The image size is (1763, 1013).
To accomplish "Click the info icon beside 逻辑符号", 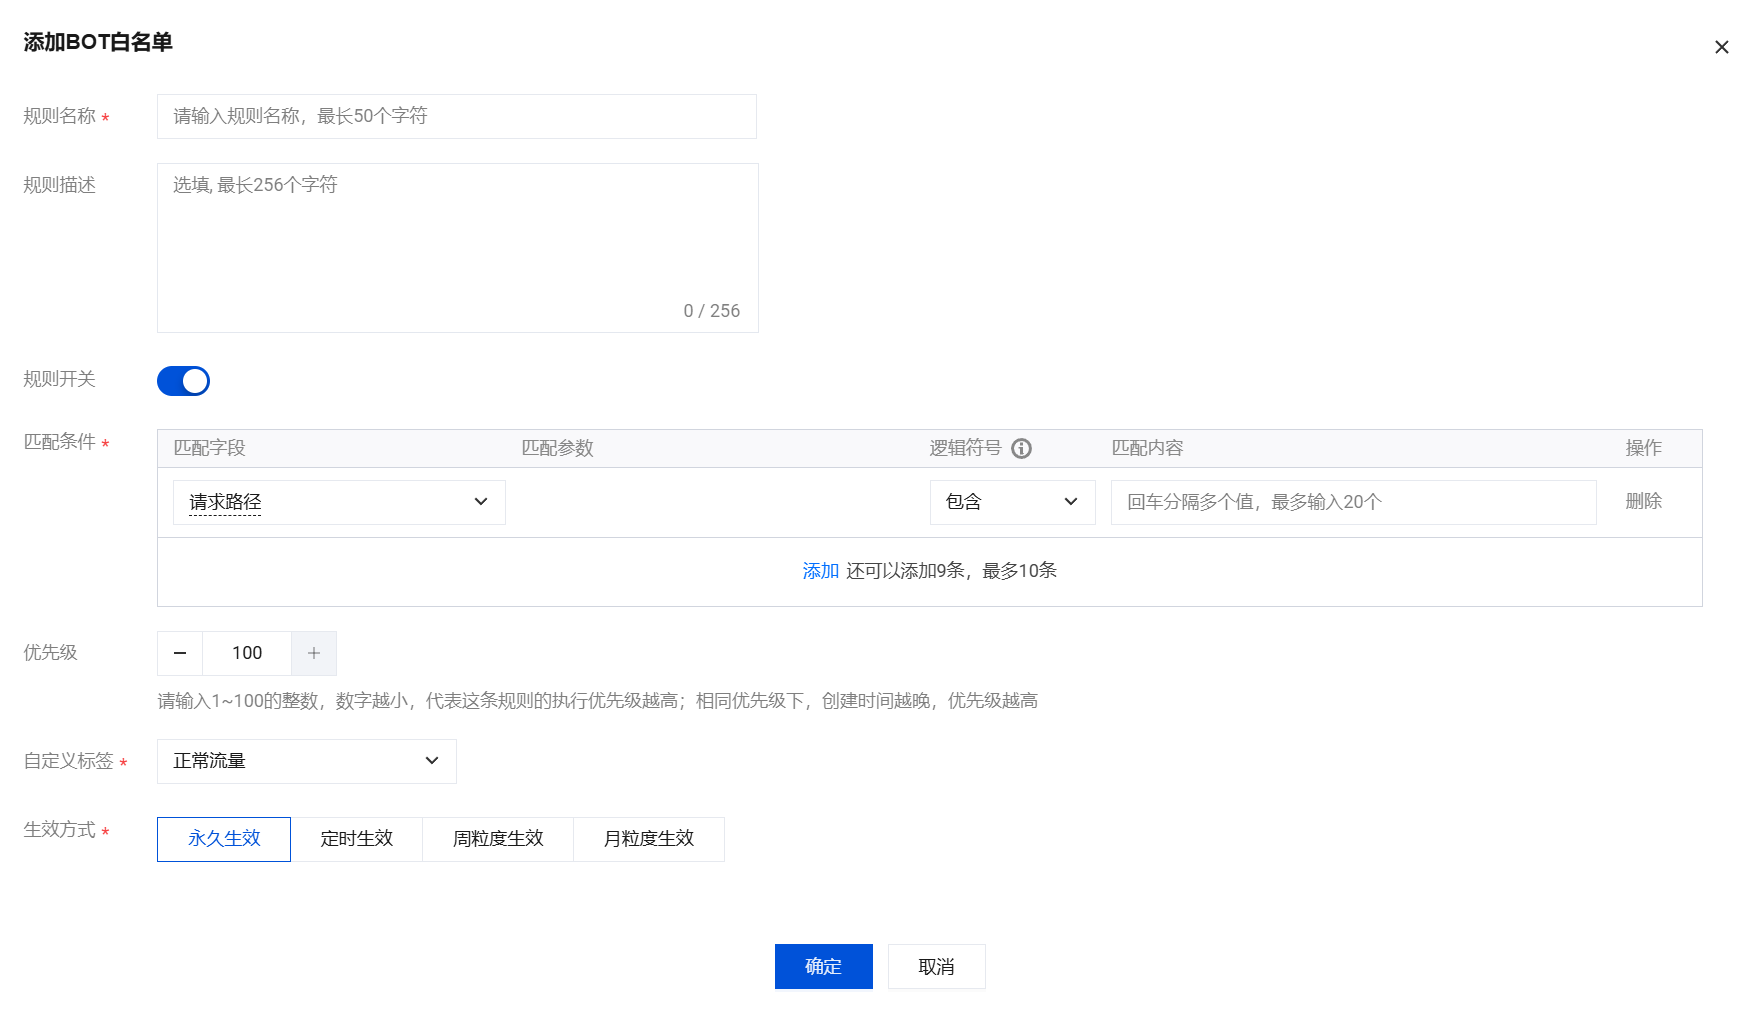I will click(1021, 448).
